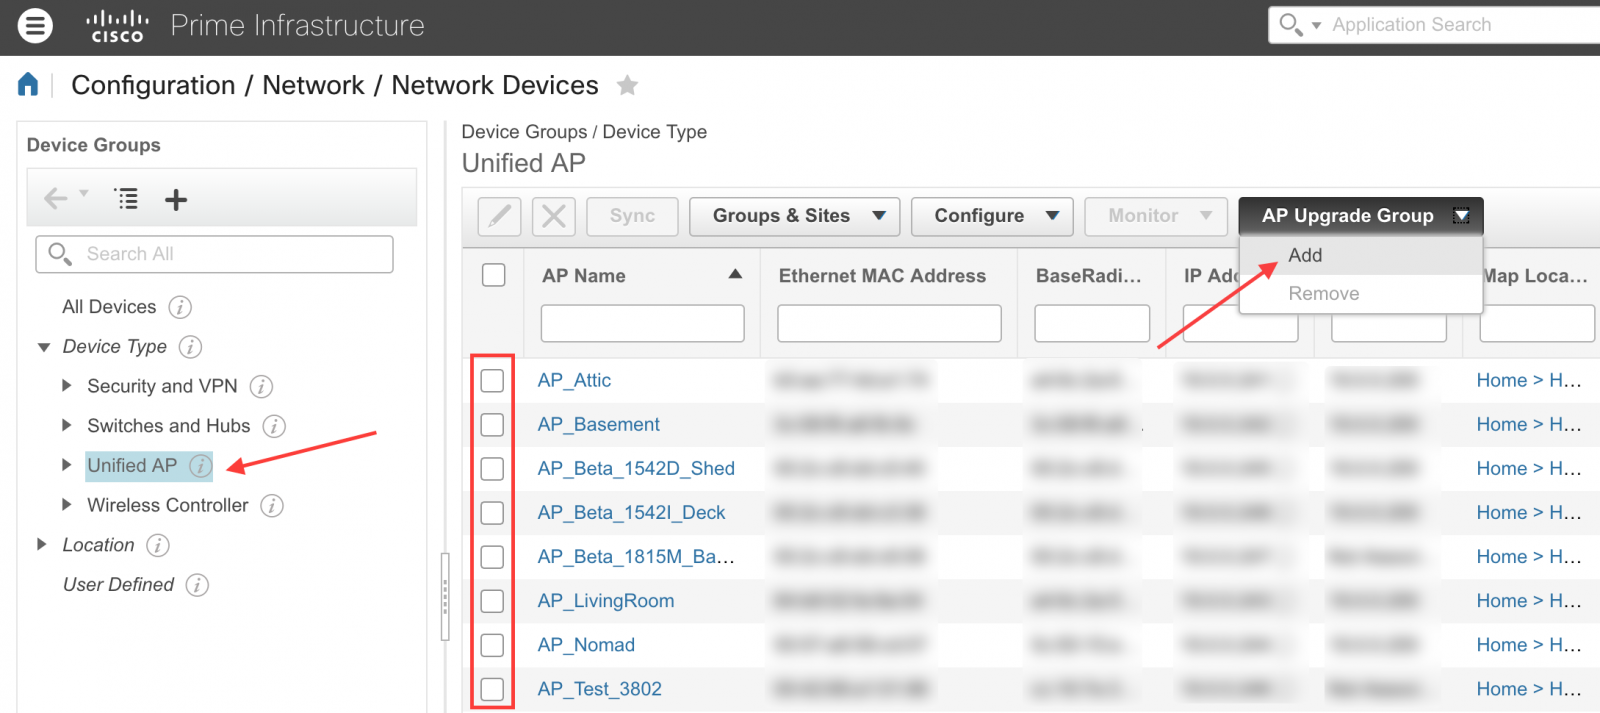Expand the Security and VPN node
Screen dimensions: 1600x713
tap(67, 385)
